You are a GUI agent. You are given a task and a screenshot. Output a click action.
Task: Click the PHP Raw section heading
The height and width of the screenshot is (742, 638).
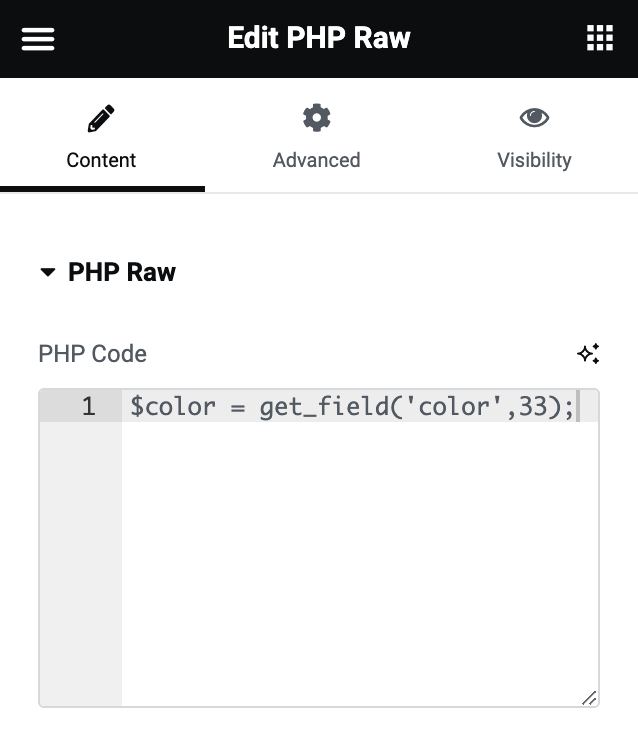coord(122,273)
